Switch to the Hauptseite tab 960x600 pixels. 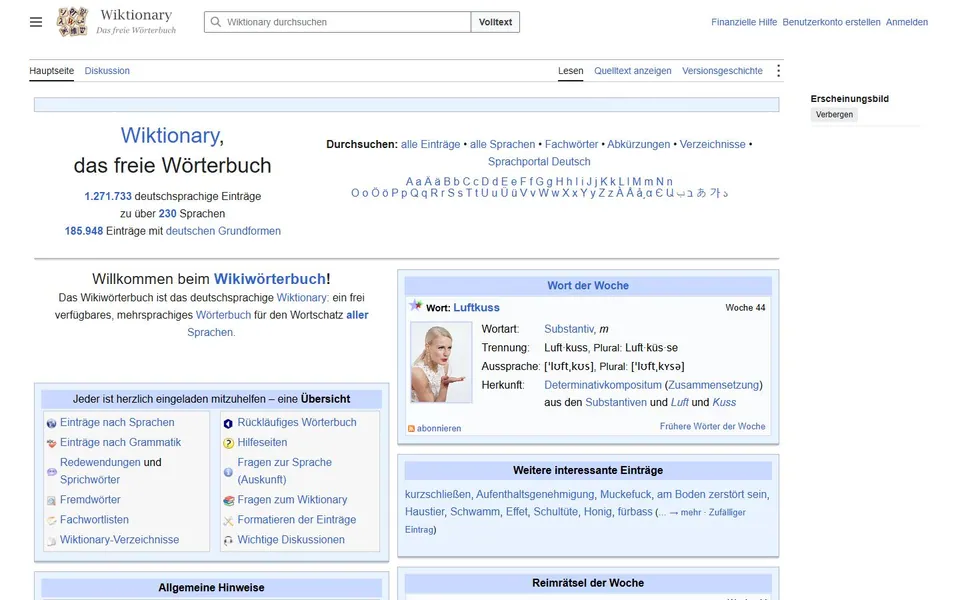(51, 71)
